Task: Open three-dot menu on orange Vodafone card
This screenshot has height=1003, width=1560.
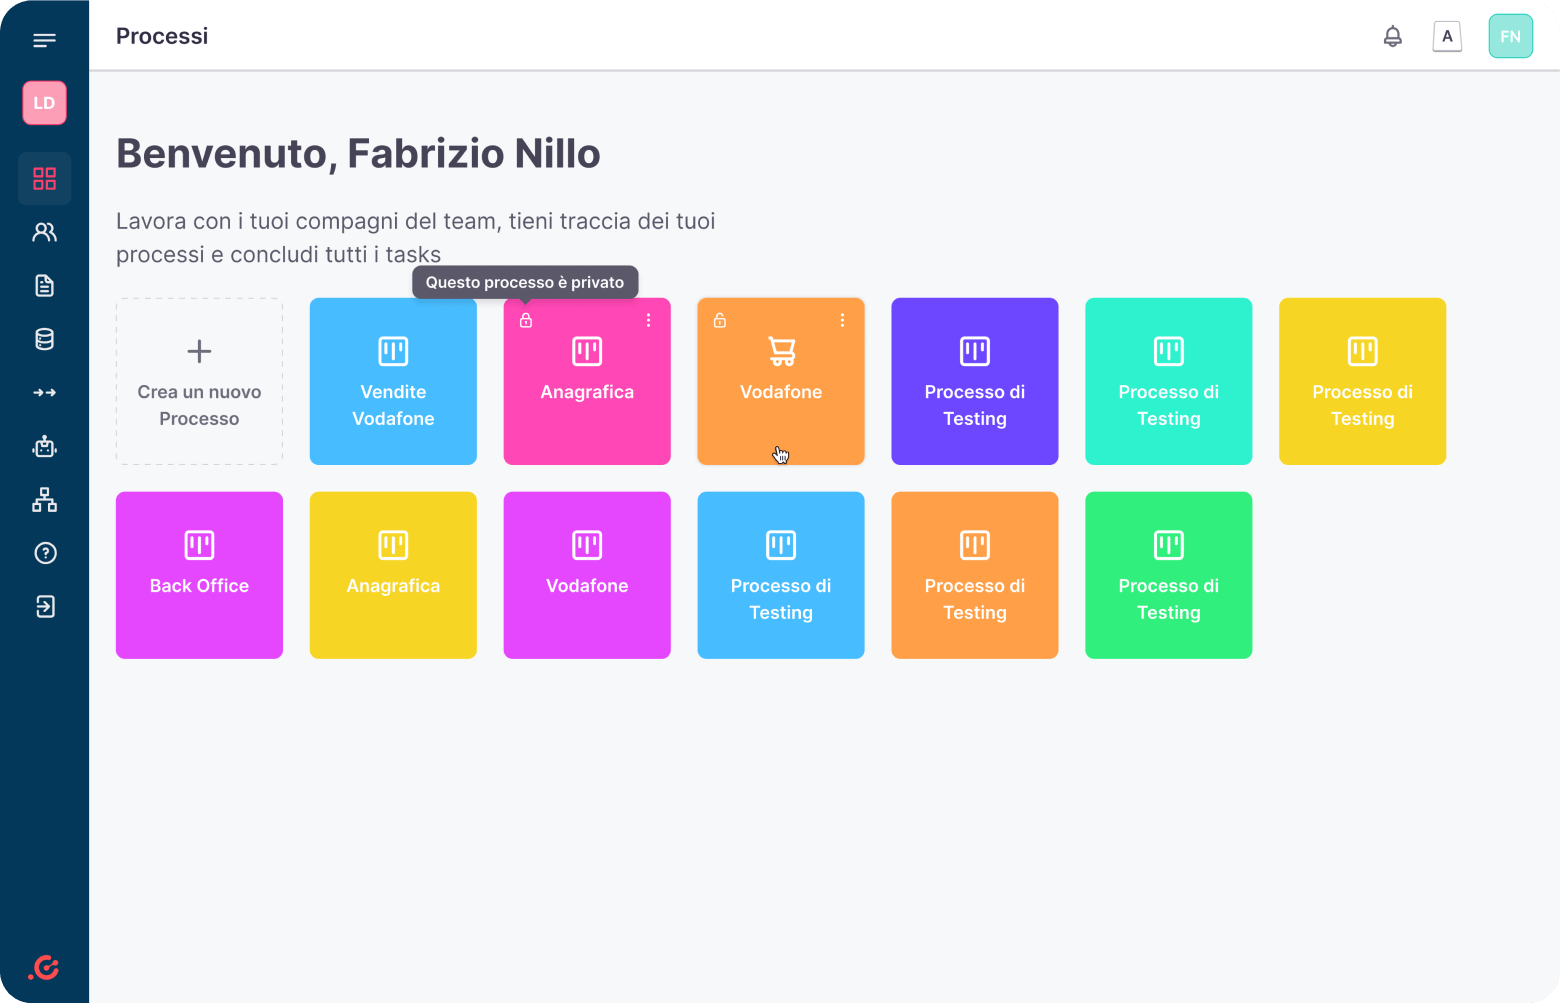Action: pos(842,320)
